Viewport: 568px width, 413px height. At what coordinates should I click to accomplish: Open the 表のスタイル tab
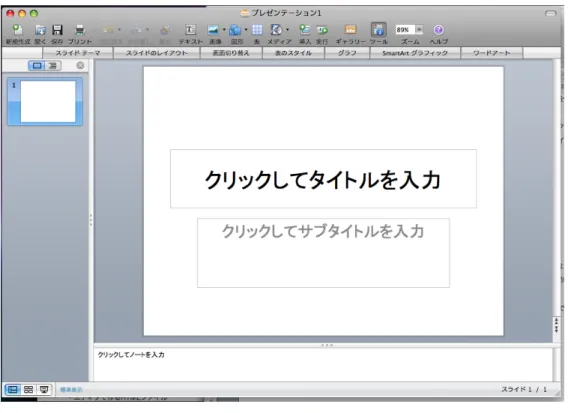(x=293, y=53)
